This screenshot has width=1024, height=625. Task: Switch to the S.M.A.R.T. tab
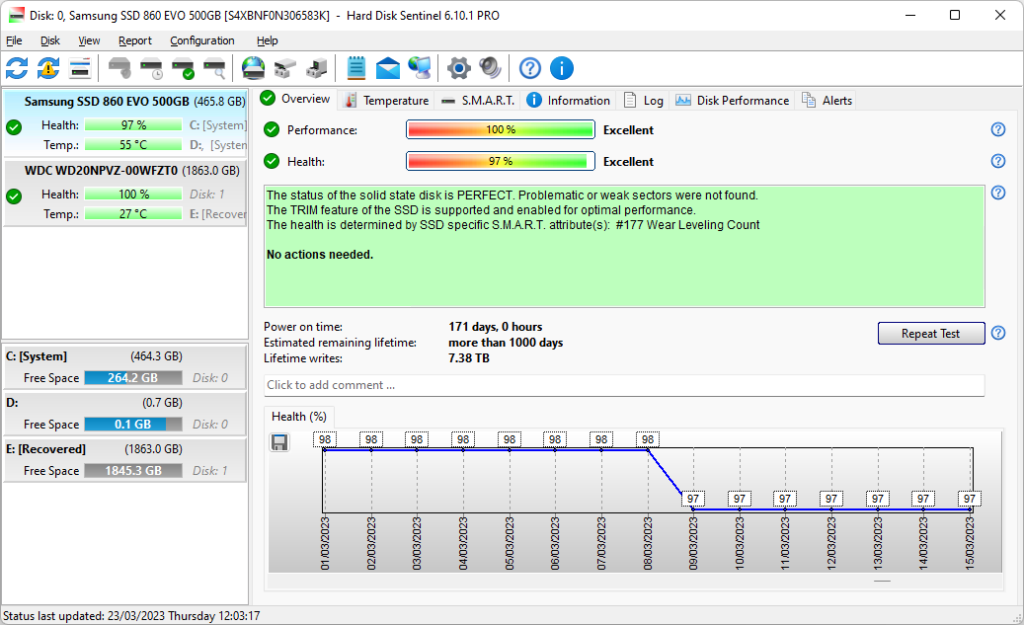coord(477,101)
